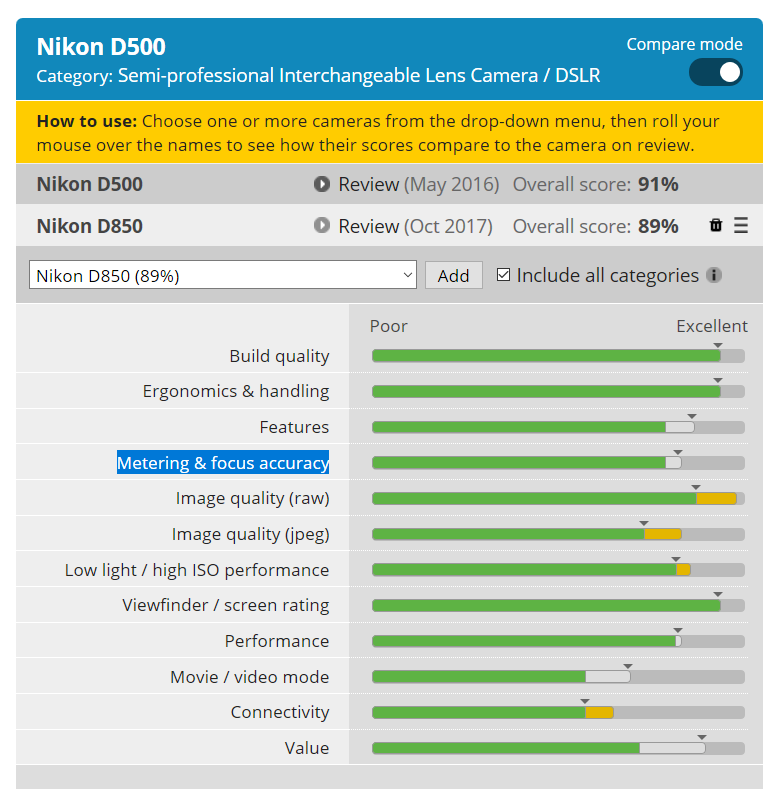Open the Nikon D850 (89%) camera dropdown
The height and width of the screenshot is (789, 775).
[223, 275]
